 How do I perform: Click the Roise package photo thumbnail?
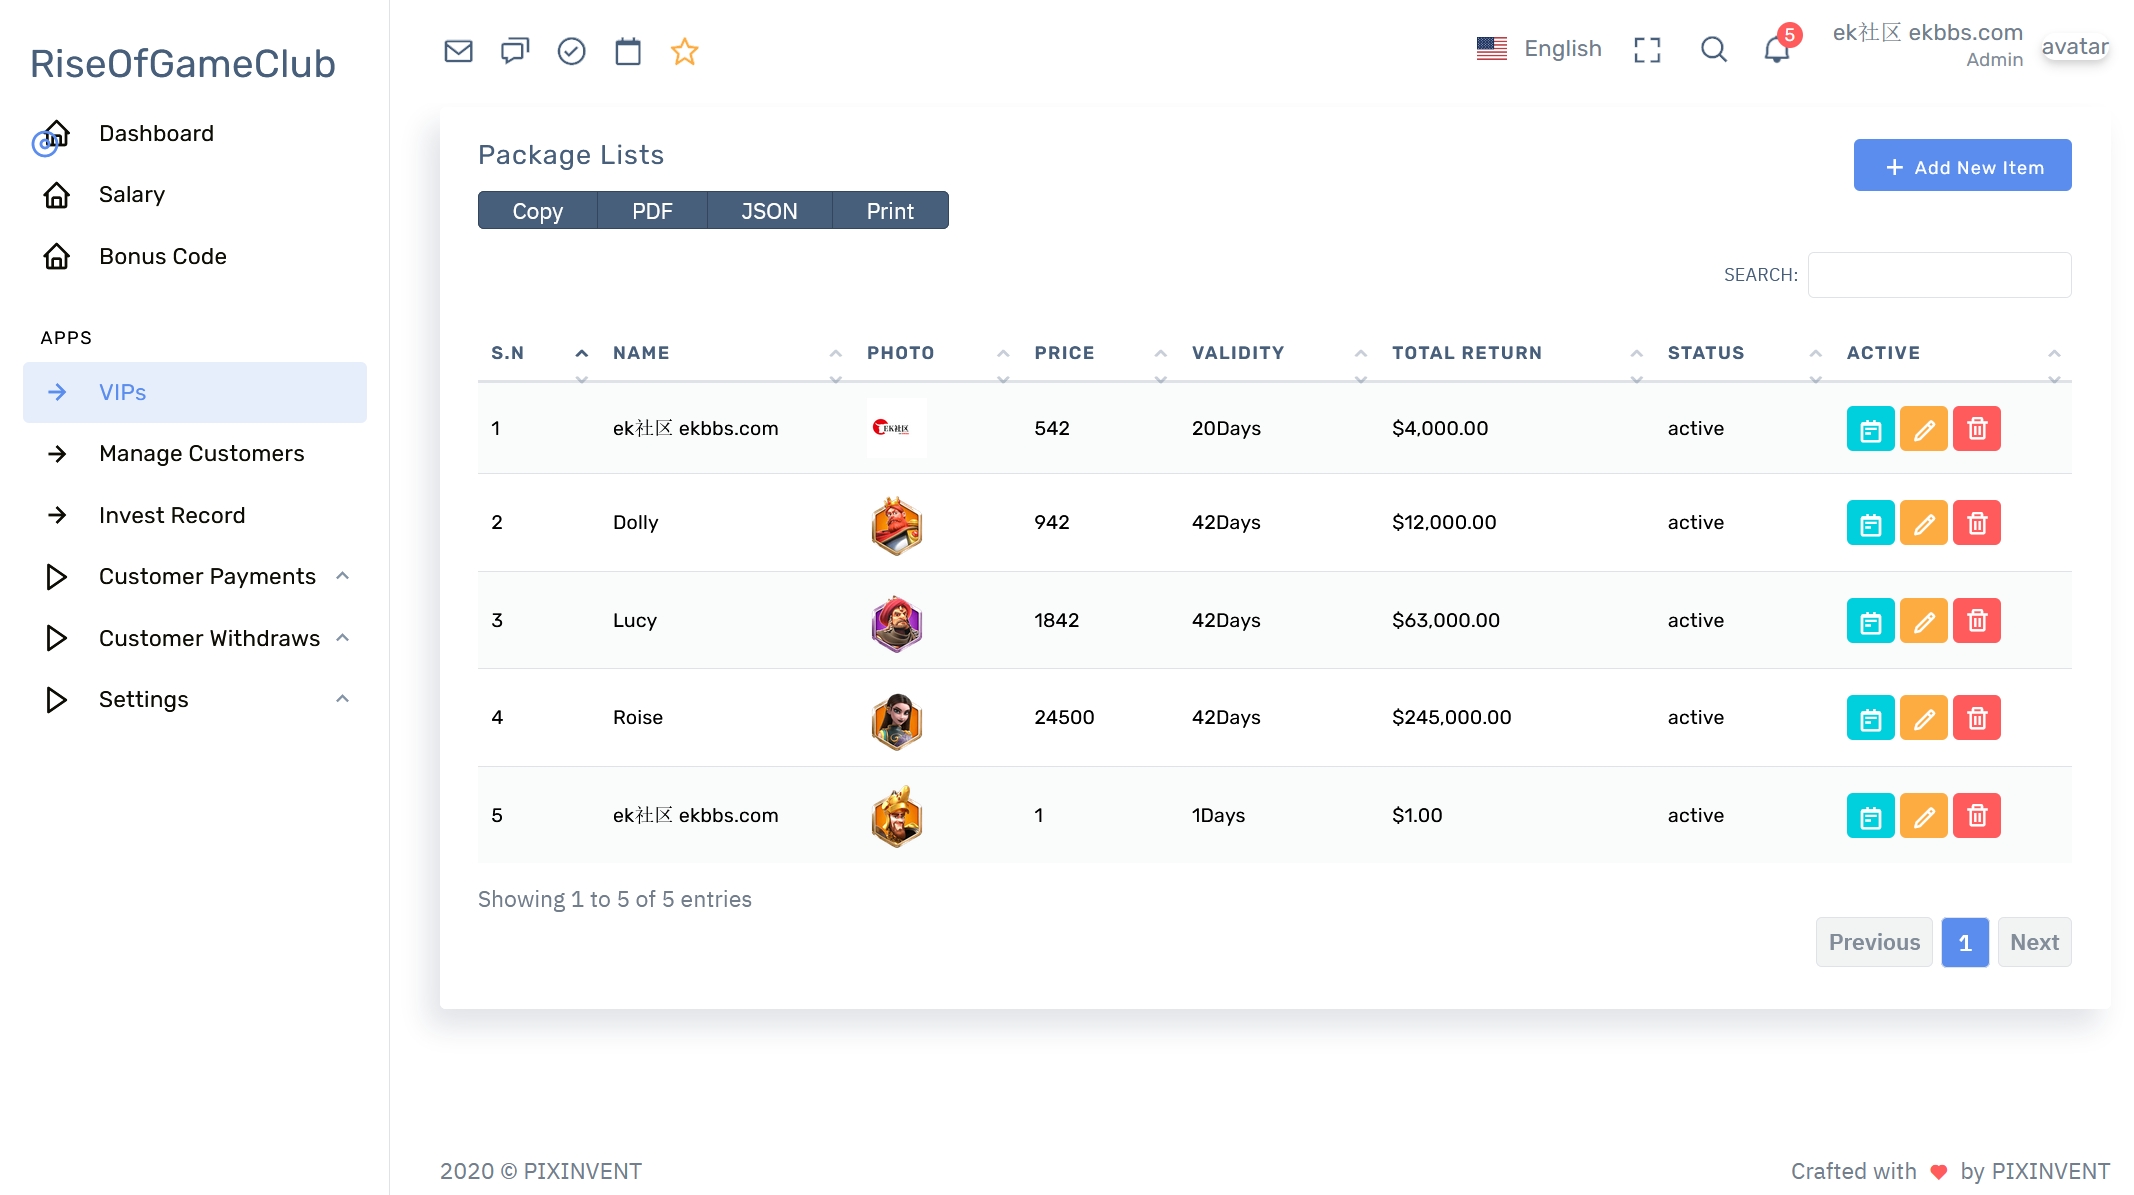click(896, 721)
